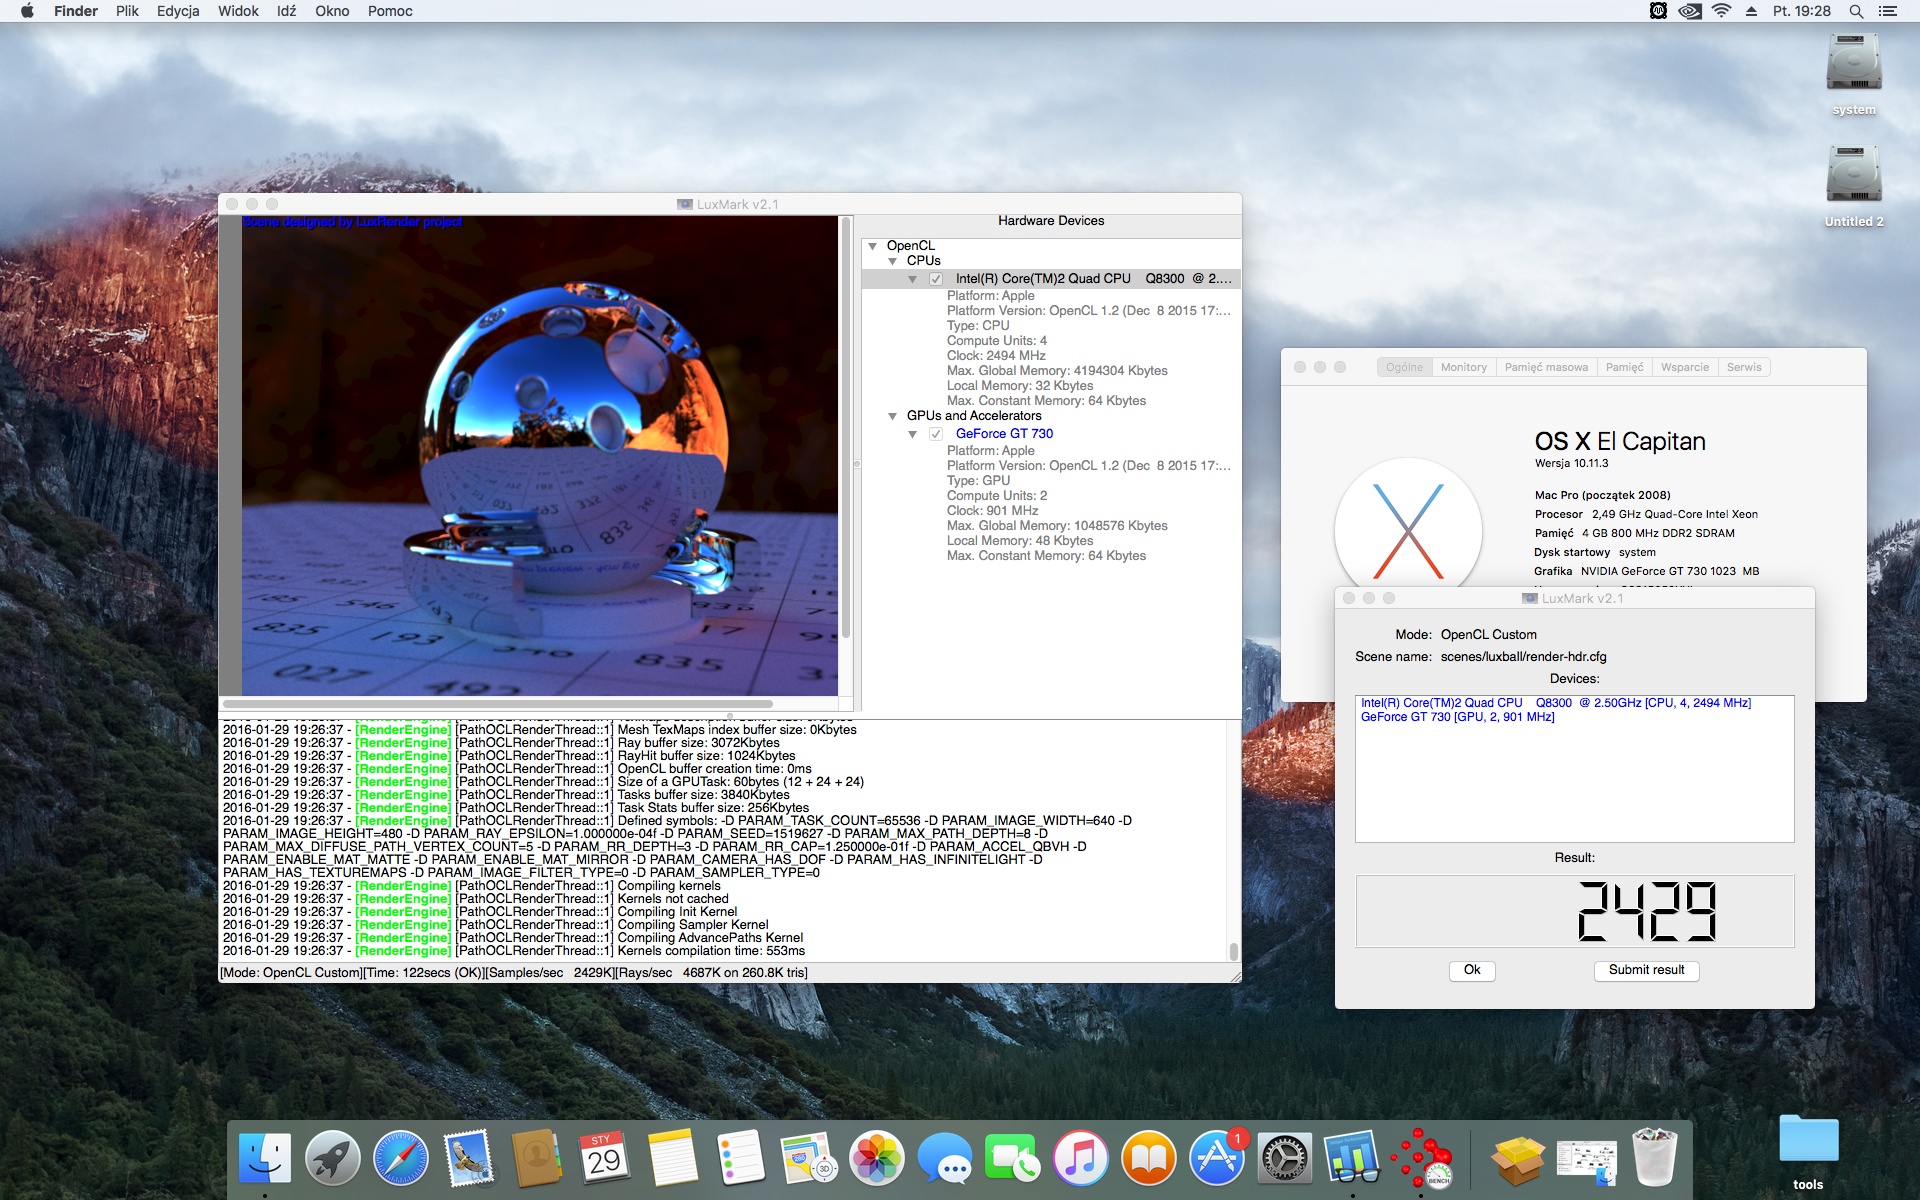Viewport: 1920px width, 1200px height.
Task: Collapse GPUs and Accelerators group
Action: click(893, 416)
